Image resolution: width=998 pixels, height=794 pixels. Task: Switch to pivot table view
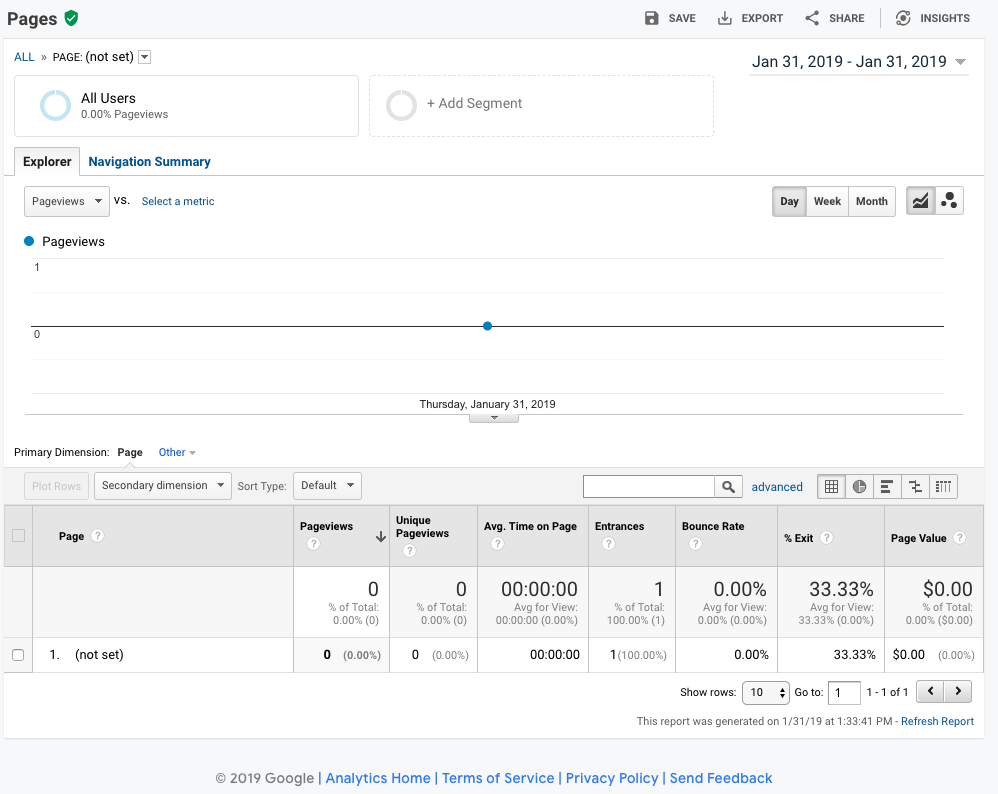point(943,486)
